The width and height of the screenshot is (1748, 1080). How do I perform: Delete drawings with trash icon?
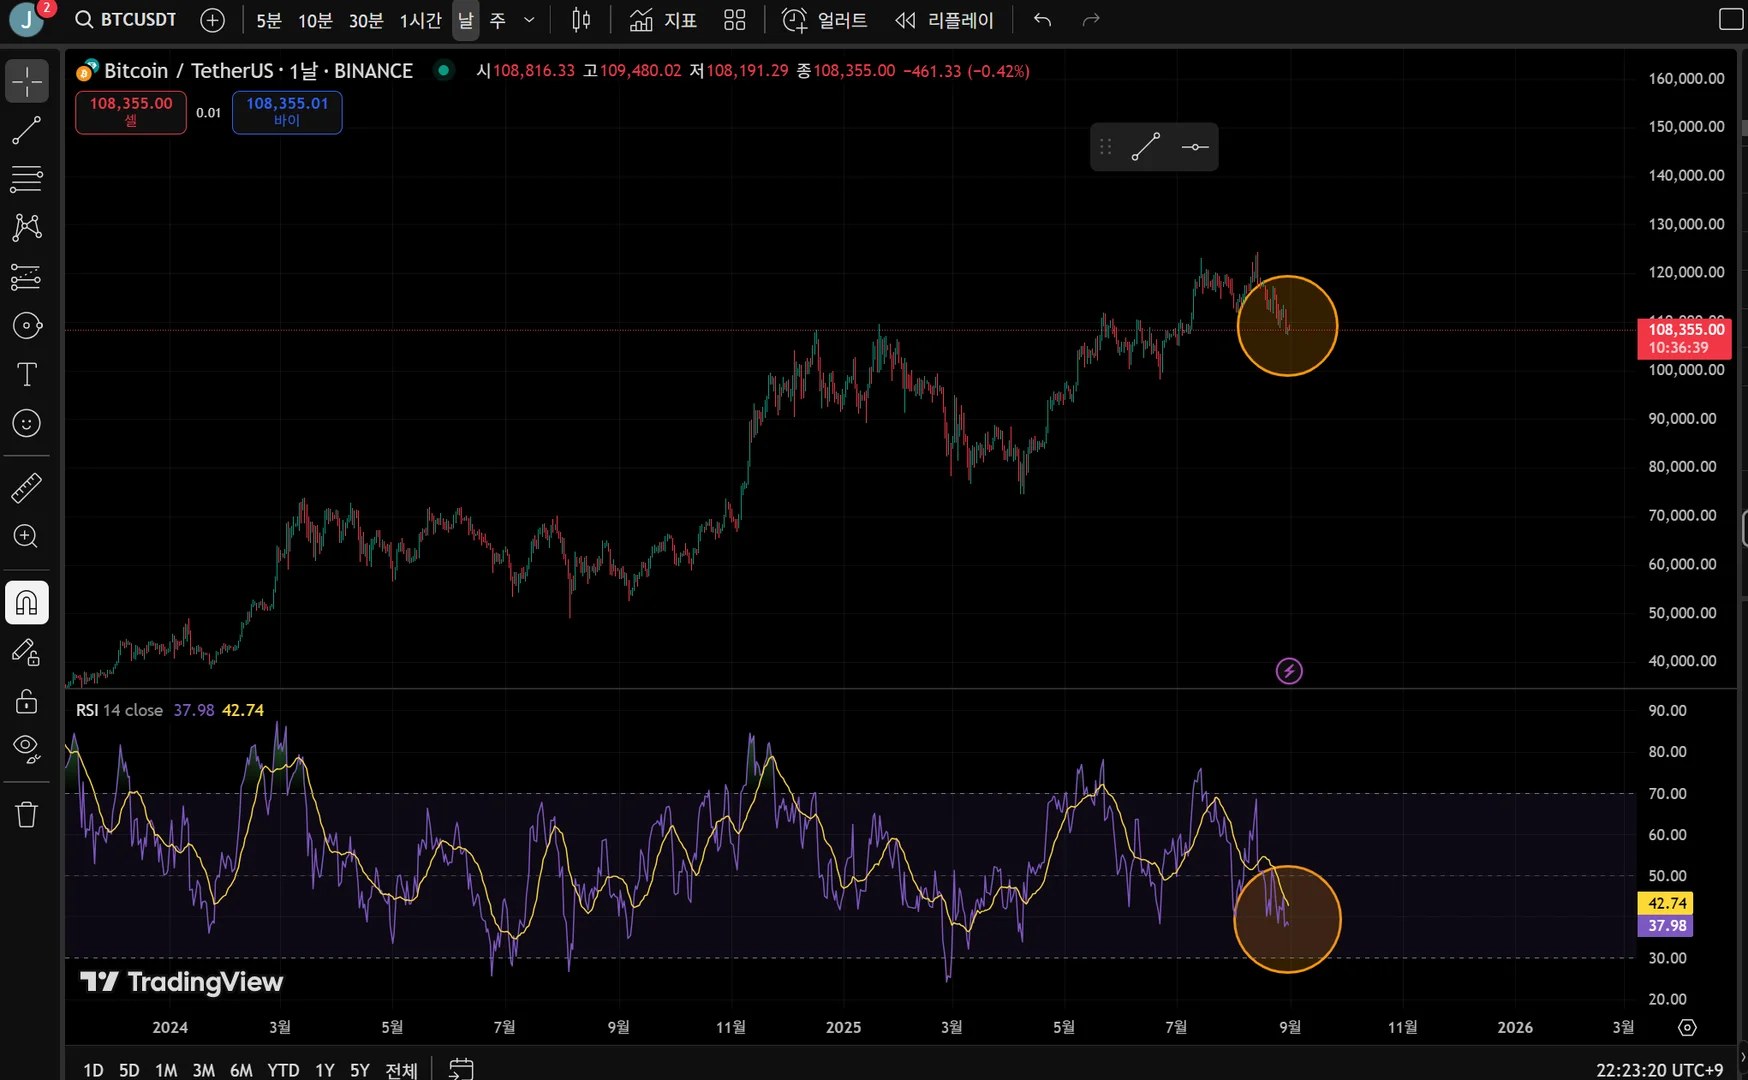point(27,815)
